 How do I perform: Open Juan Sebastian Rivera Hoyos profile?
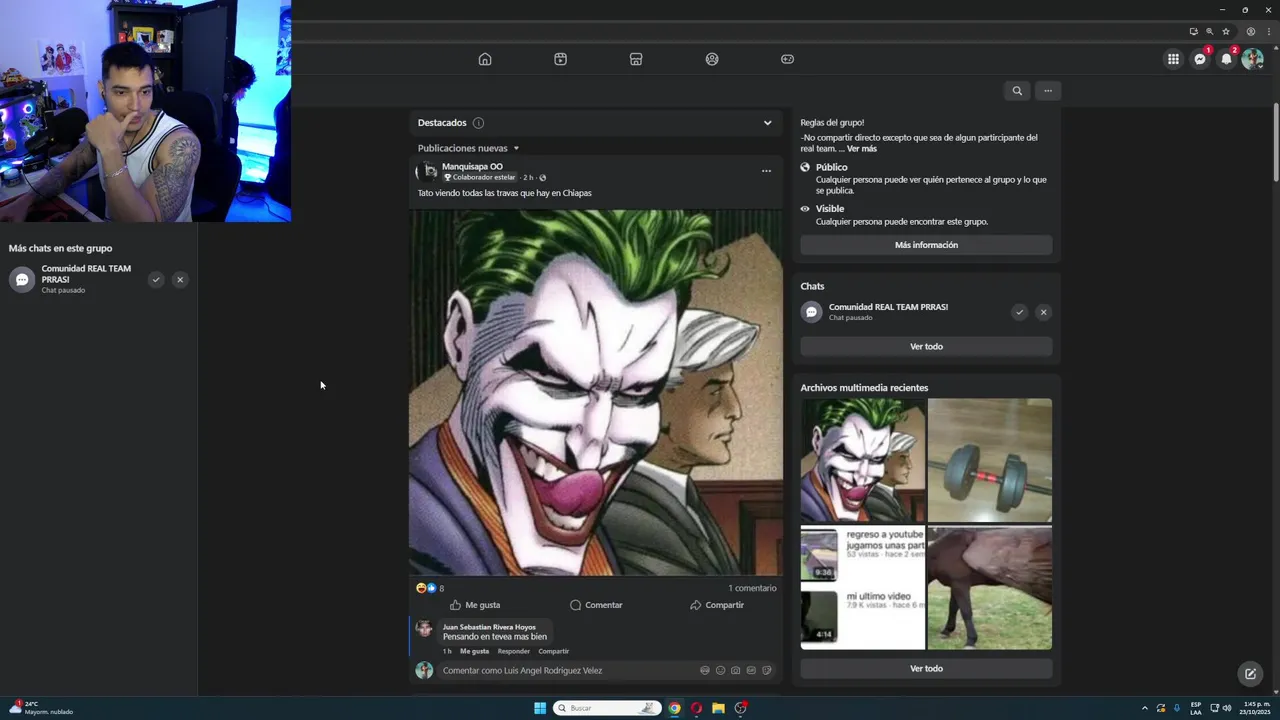tap(489, 627)
